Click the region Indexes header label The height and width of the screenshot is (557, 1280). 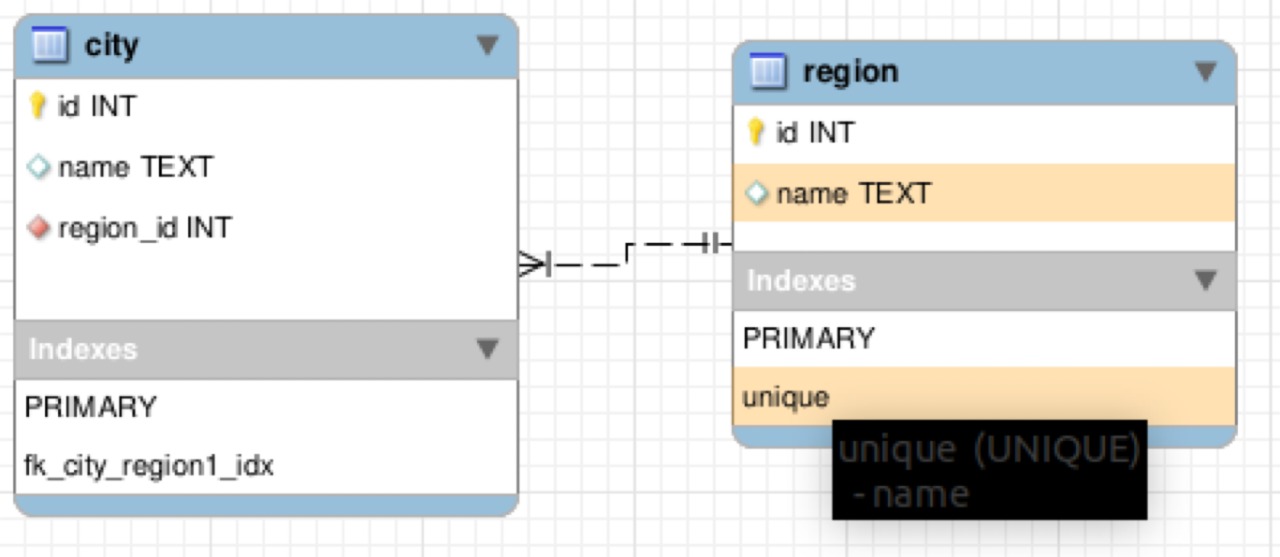click(801, 280)
